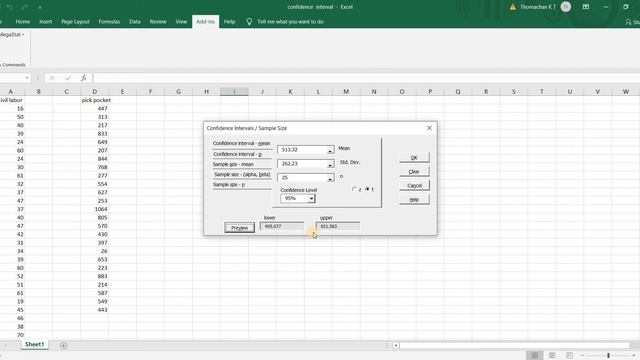
Task: Click the n input field showing 25
Action: click(302, 178)
